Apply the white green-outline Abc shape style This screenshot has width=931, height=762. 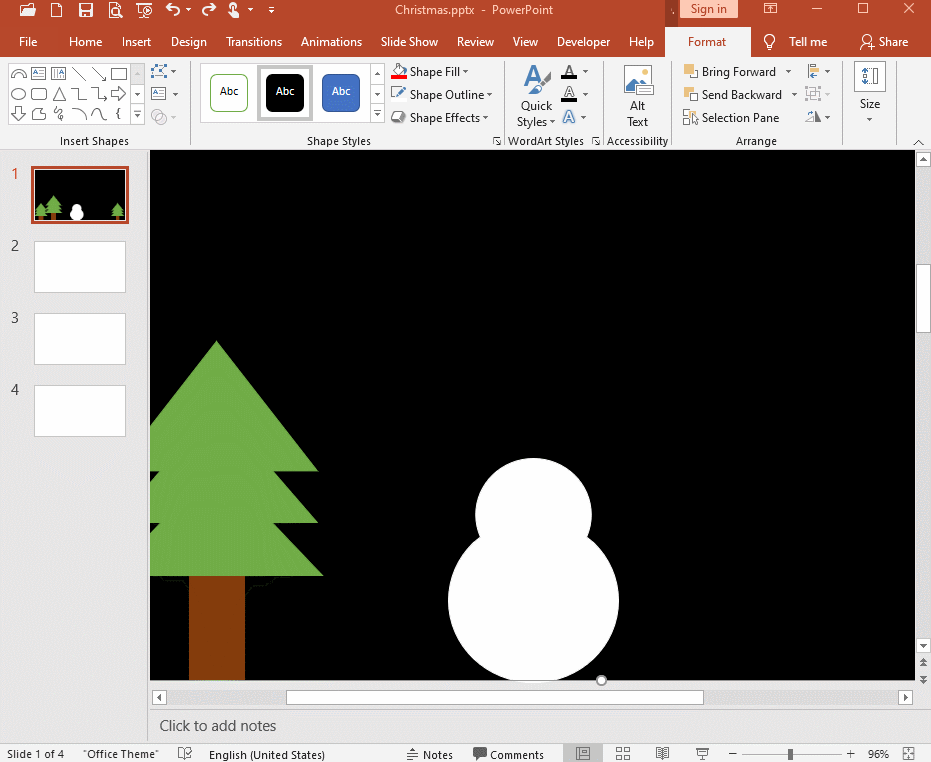click(229, 92)
